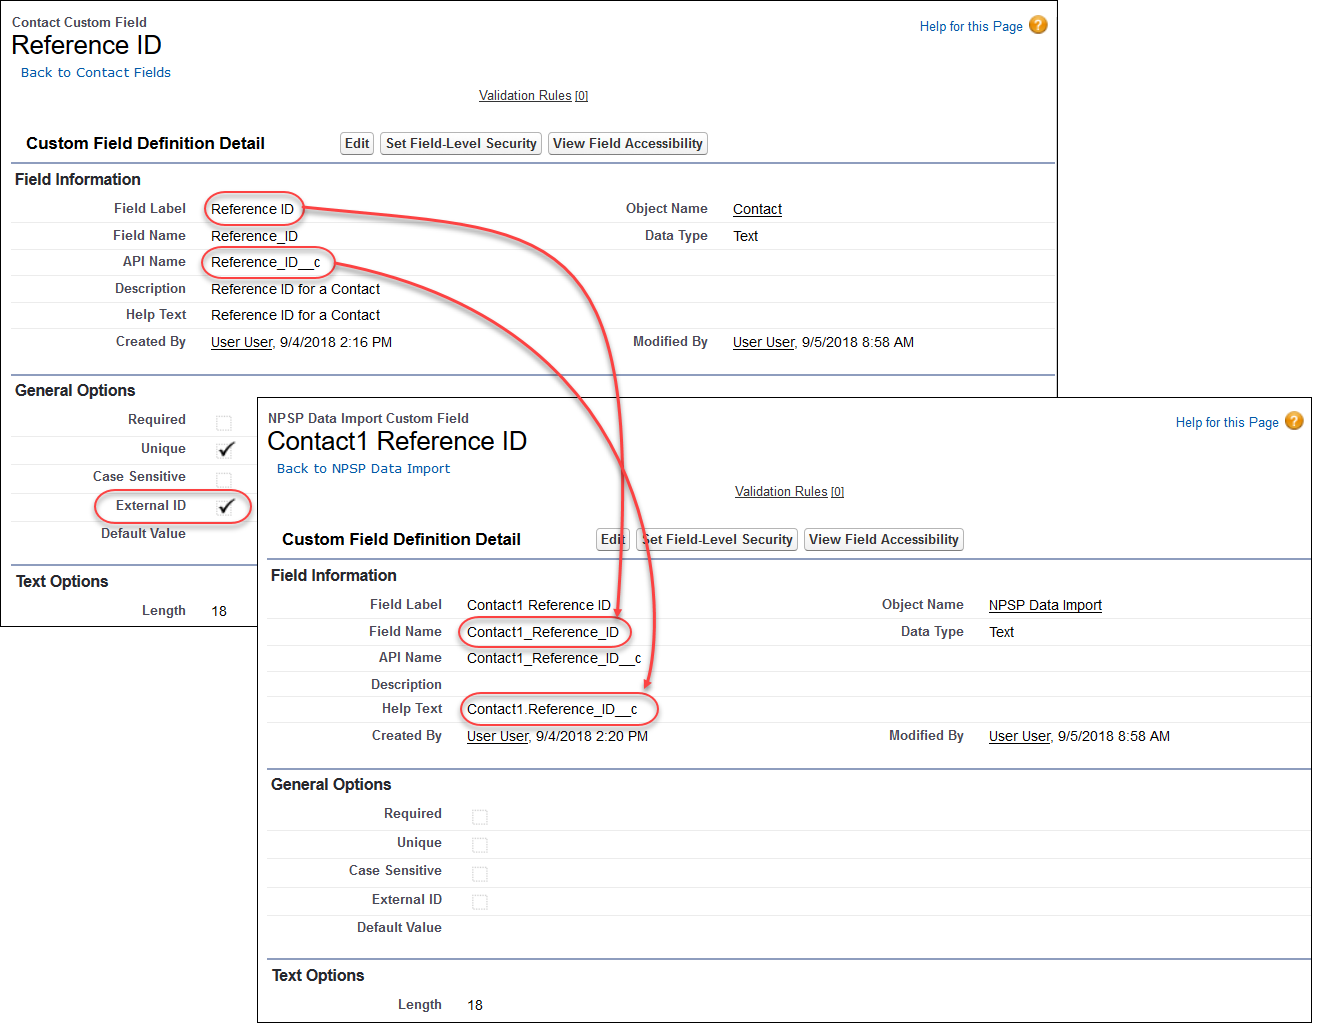1320x1033 pixels.
Task: Select API Name 'Contact1_Reference_ID__c'
Action: (554, 658)
